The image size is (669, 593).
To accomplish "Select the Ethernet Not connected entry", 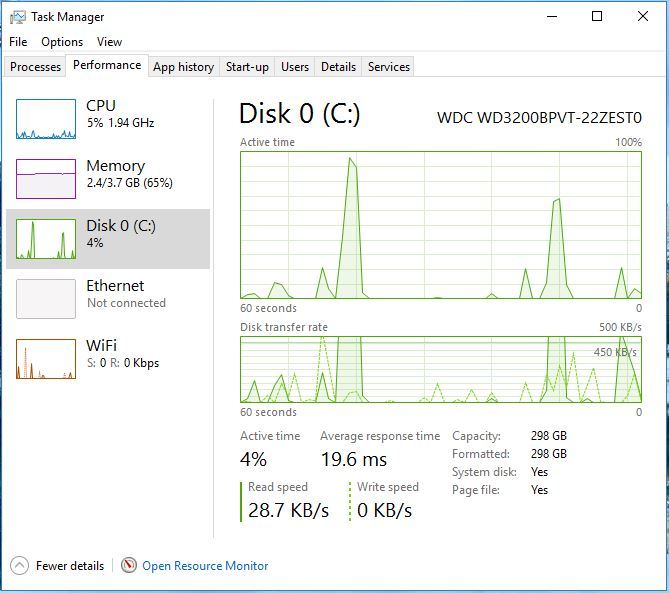I will click(108, 299).
